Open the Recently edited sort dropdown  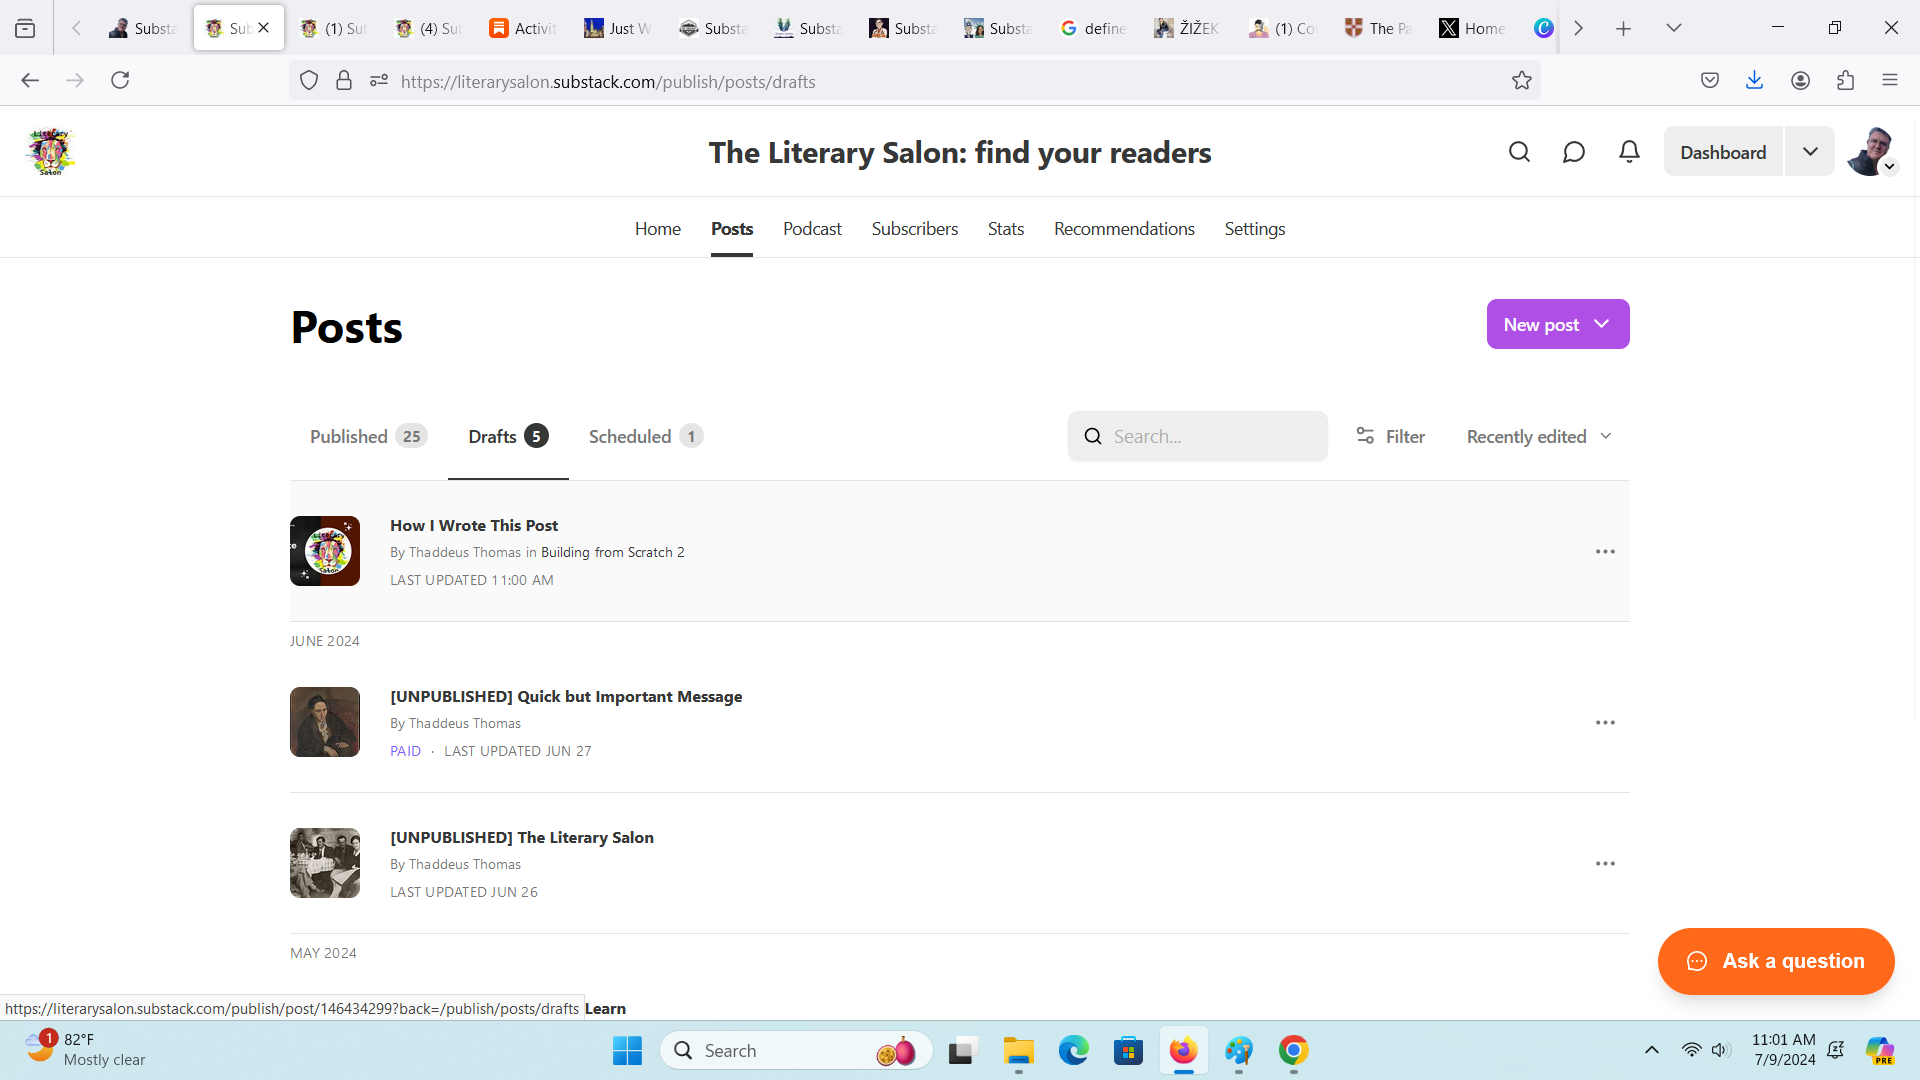pos(1538,436)
